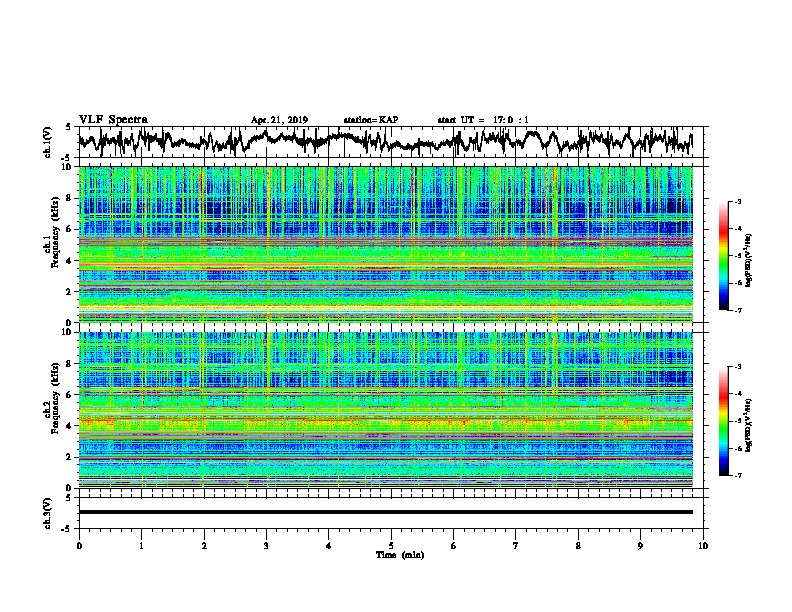Click the ch.1 voltage waveform trace
This screenshot has width=792, height=612.
(385, 141)
